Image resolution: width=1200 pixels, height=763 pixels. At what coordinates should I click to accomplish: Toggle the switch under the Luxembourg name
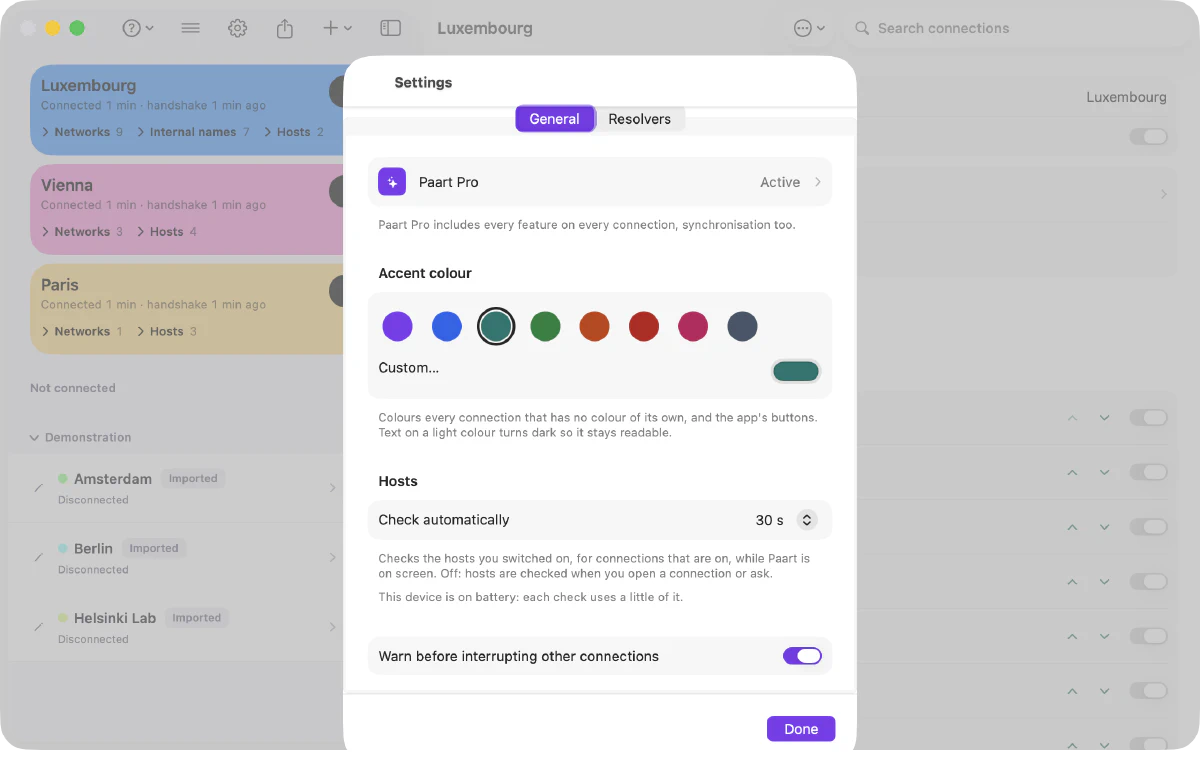pyautogui.click(x=1148, y=136)
